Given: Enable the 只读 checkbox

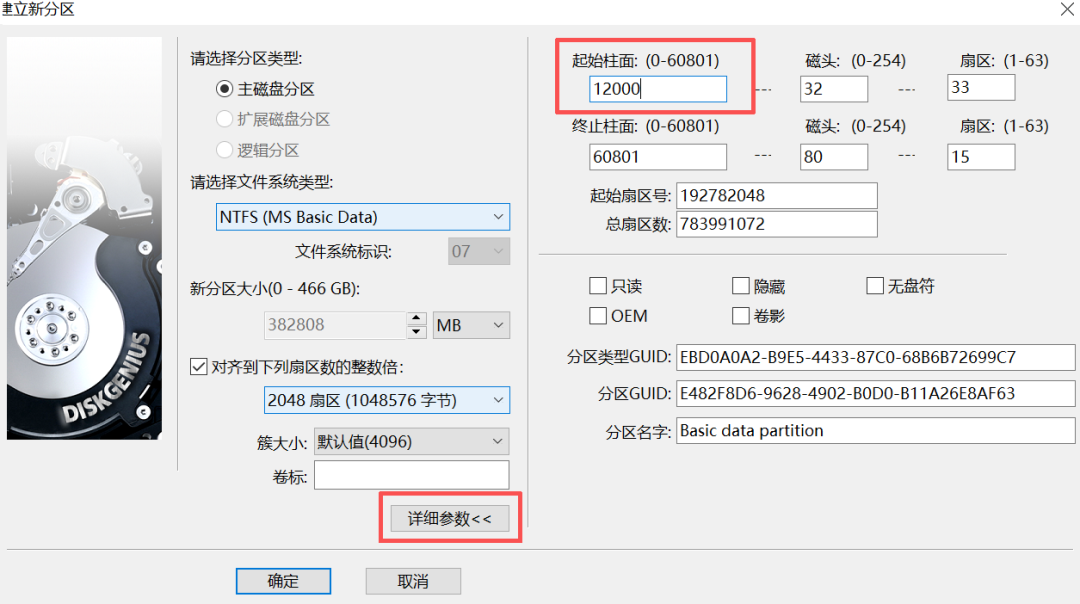Looking at the screenshot, I should [598, 287].
